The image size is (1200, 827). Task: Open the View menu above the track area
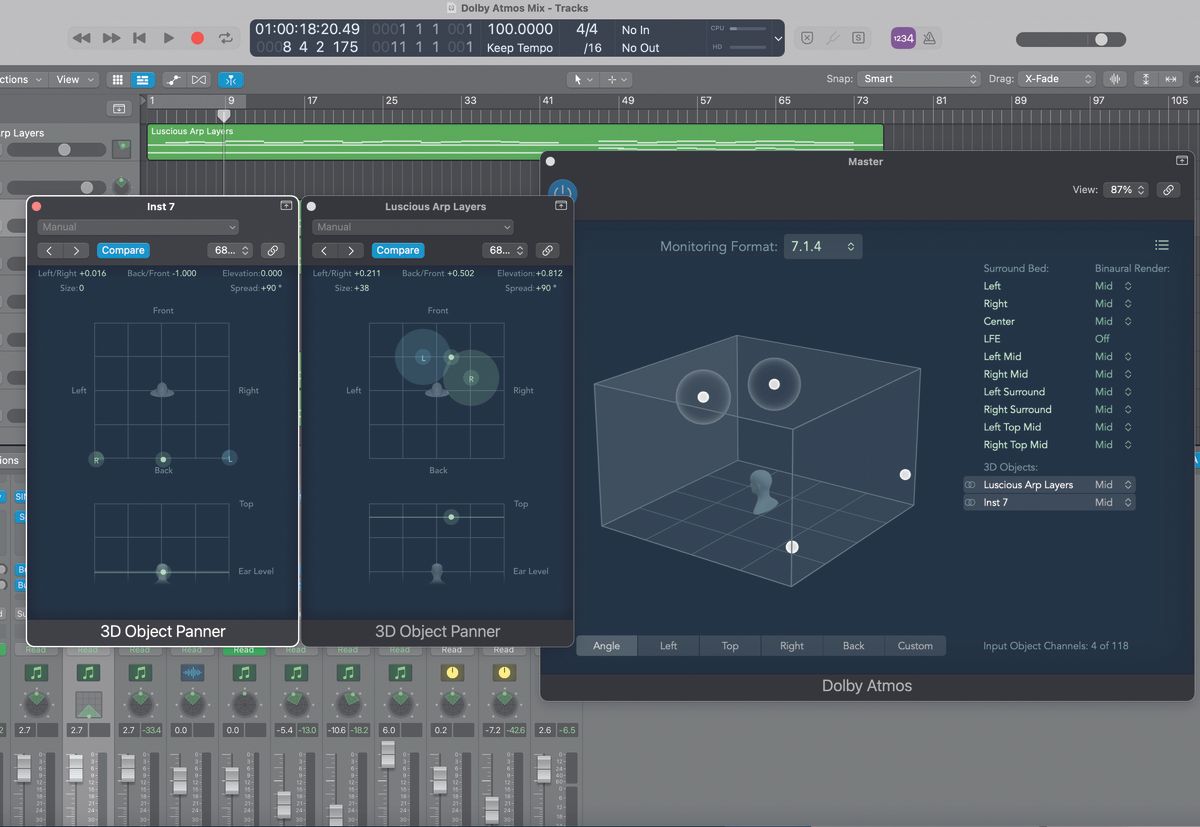[x=73, y=79]
